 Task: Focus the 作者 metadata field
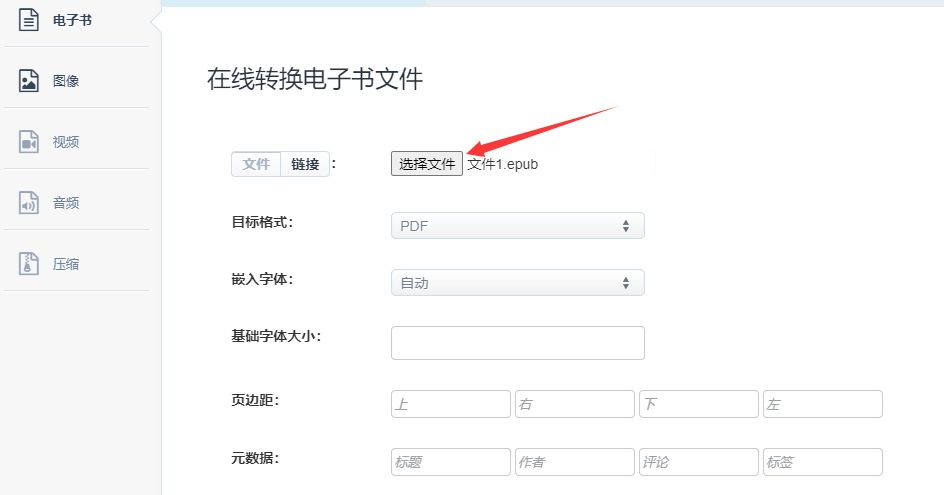click(575, 462)
